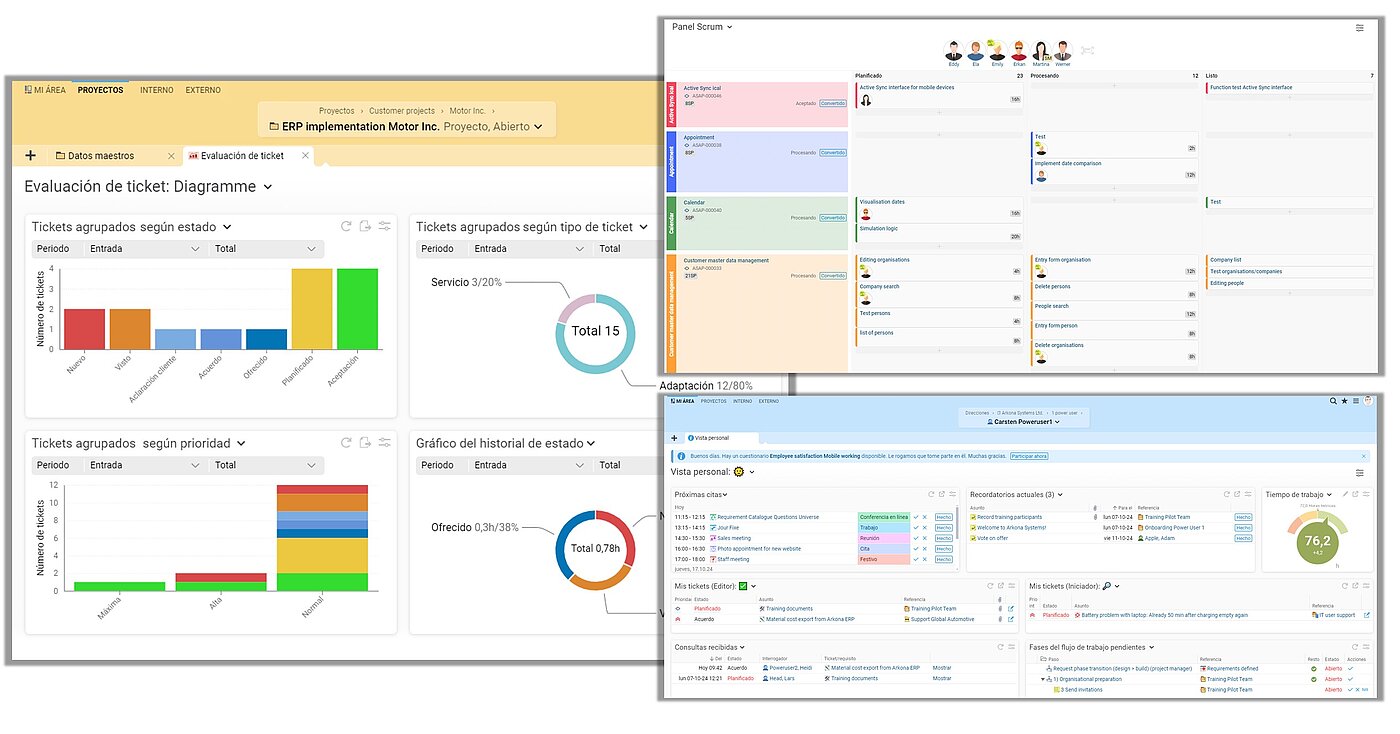The width and height of the screenshot is (1400, 734).
Task: Open Vista personal layout settings sliders icon
Action: pos(1359,473)
